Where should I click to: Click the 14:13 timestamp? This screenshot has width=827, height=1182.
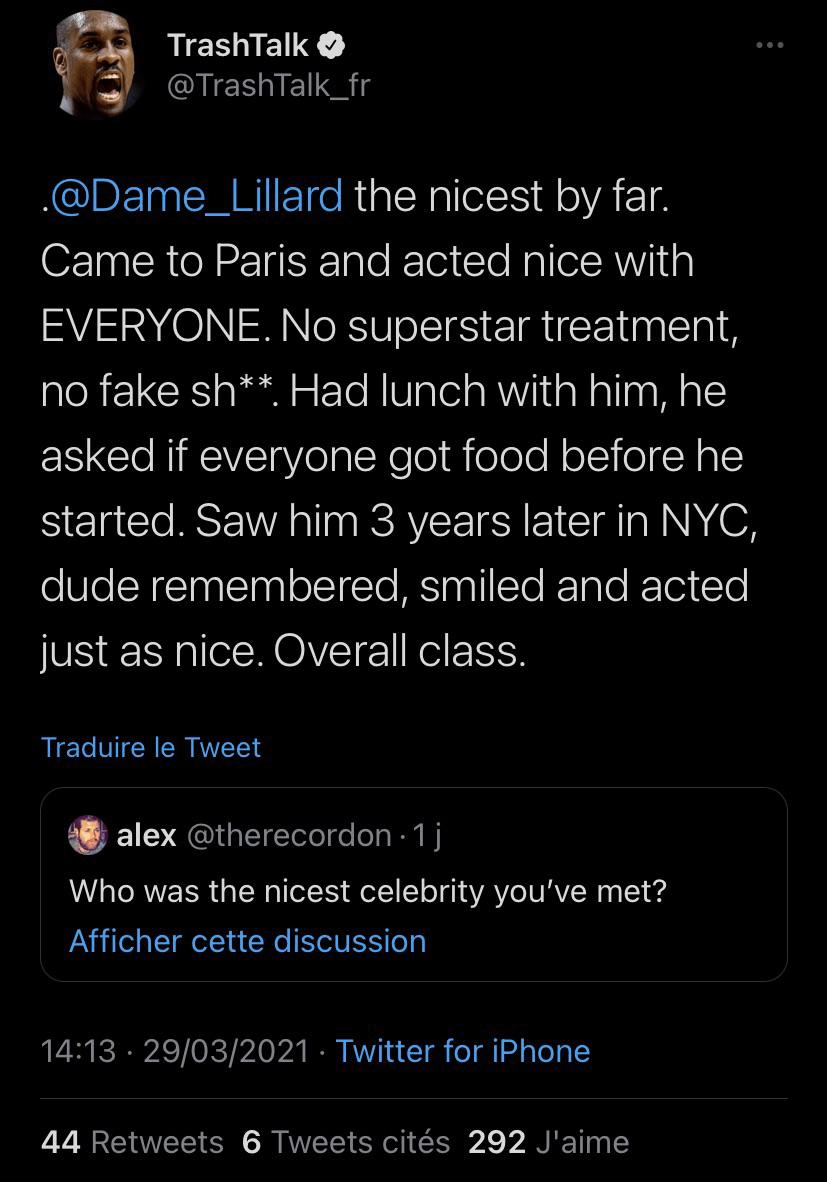pyautogui.click(x=78, y=1051)
